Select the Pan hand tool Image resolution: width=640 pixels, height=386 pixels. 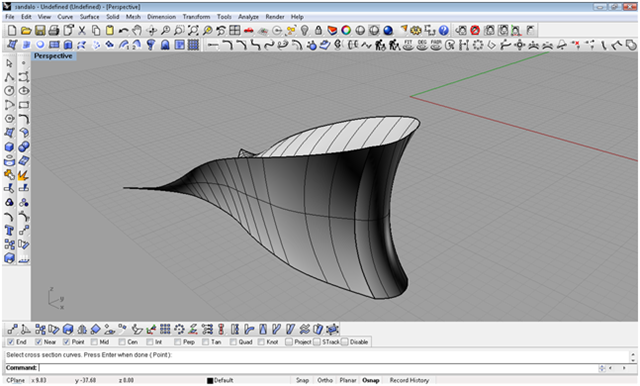(x=137, y=31)
